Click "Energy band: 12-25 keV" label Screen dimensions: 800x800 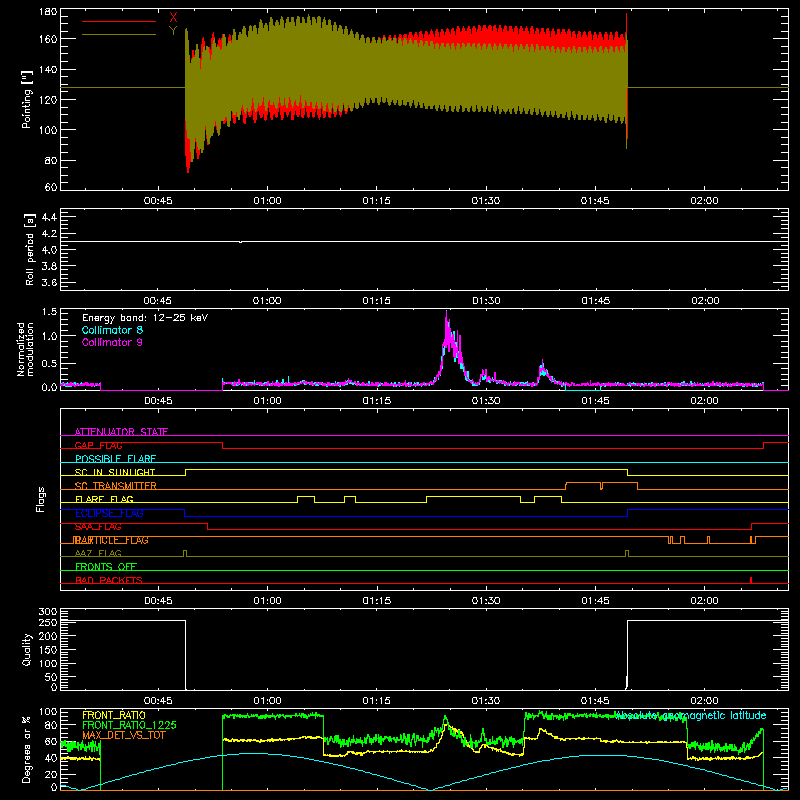point(145,318)
